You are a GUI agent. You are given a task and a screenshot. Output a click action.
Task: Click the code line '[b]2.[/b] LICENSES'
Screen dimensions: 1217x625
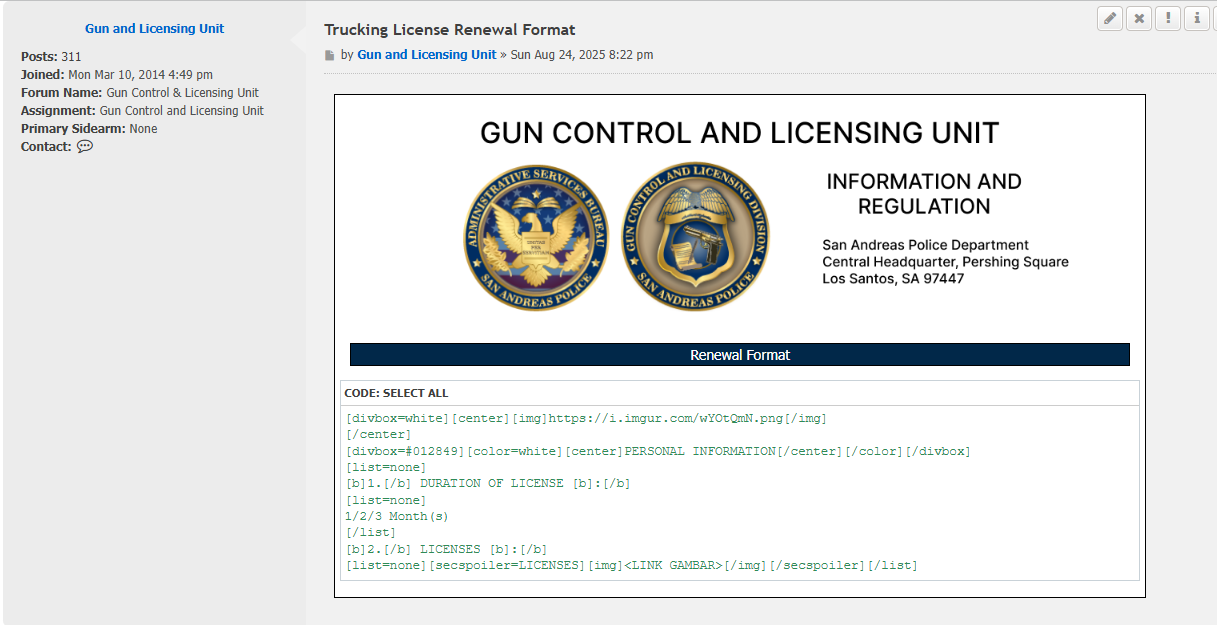point(446,550)
